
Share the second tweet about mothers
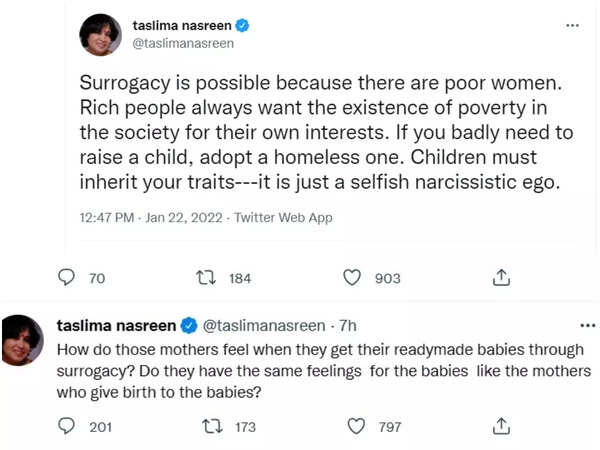coord(502,427)
